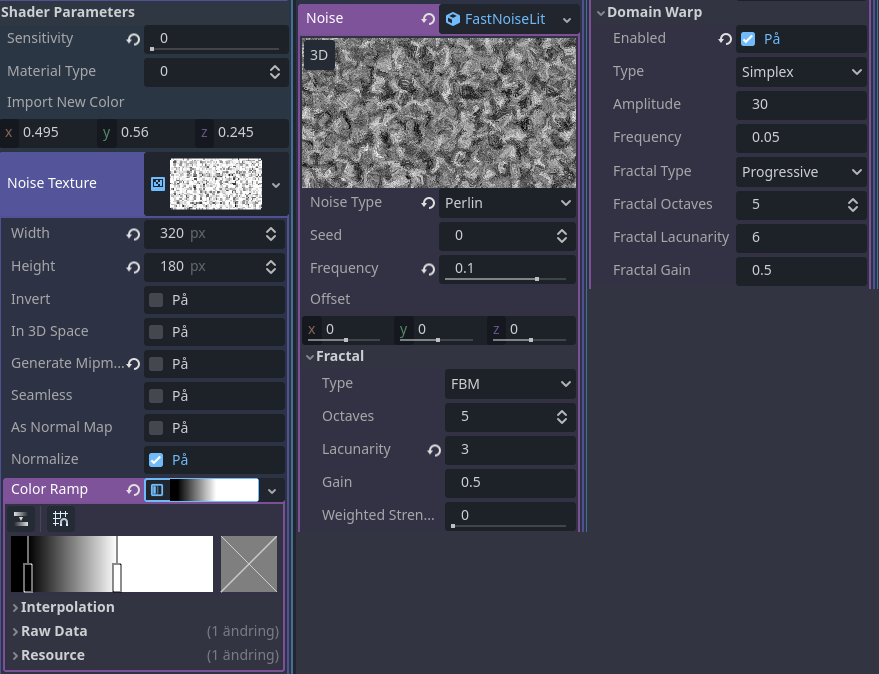Collapse the Fractal section

310,357
